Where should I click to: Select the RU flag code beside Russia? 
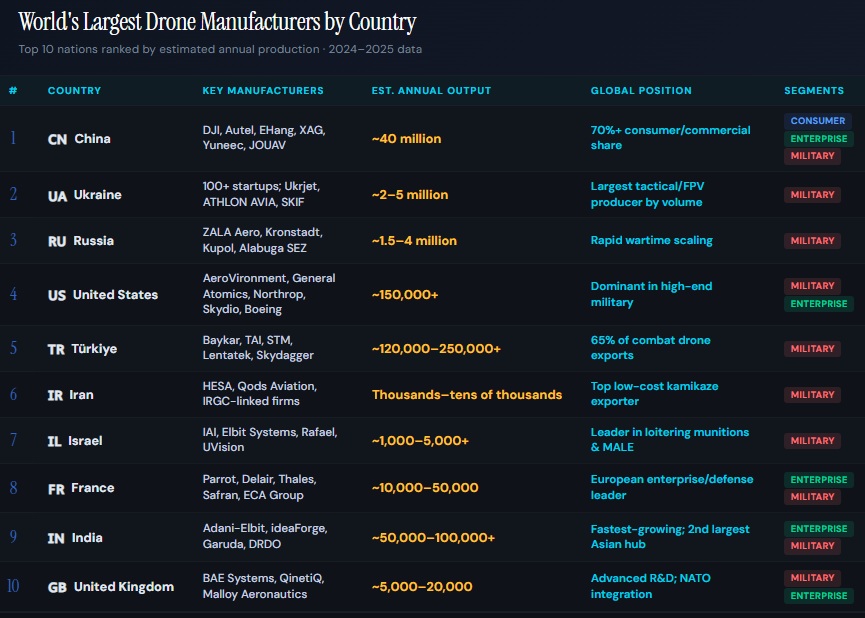pyautogui.click(x=57, y=241)
